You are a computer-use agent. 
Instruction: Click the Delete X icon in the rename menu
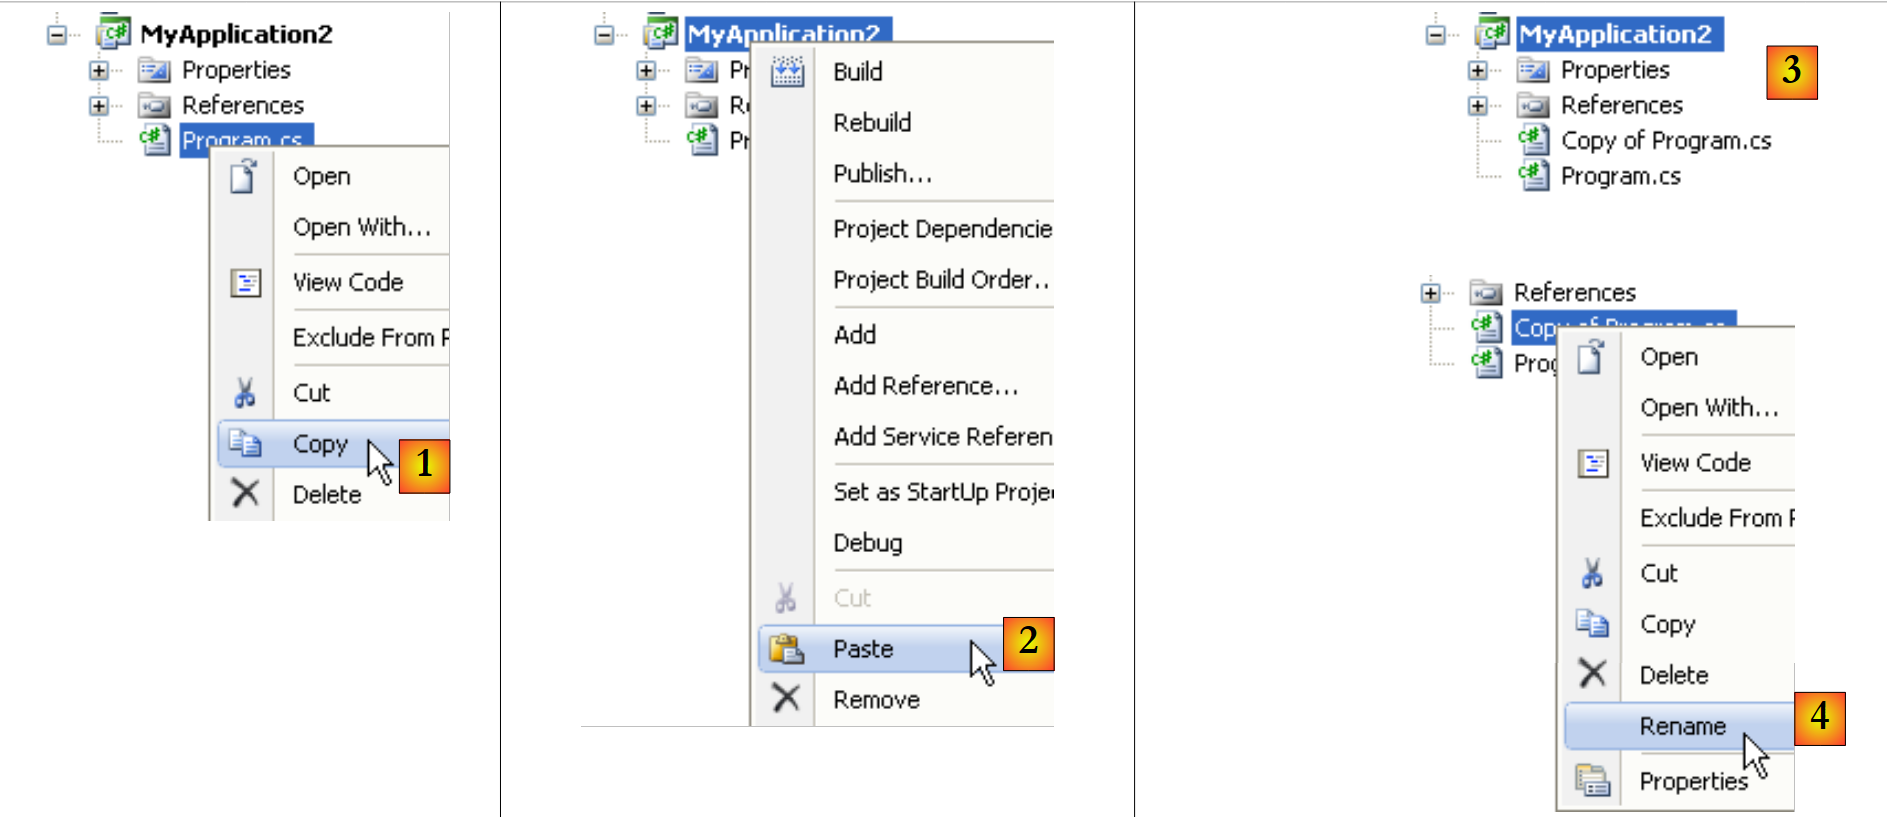click(1592, 674)
